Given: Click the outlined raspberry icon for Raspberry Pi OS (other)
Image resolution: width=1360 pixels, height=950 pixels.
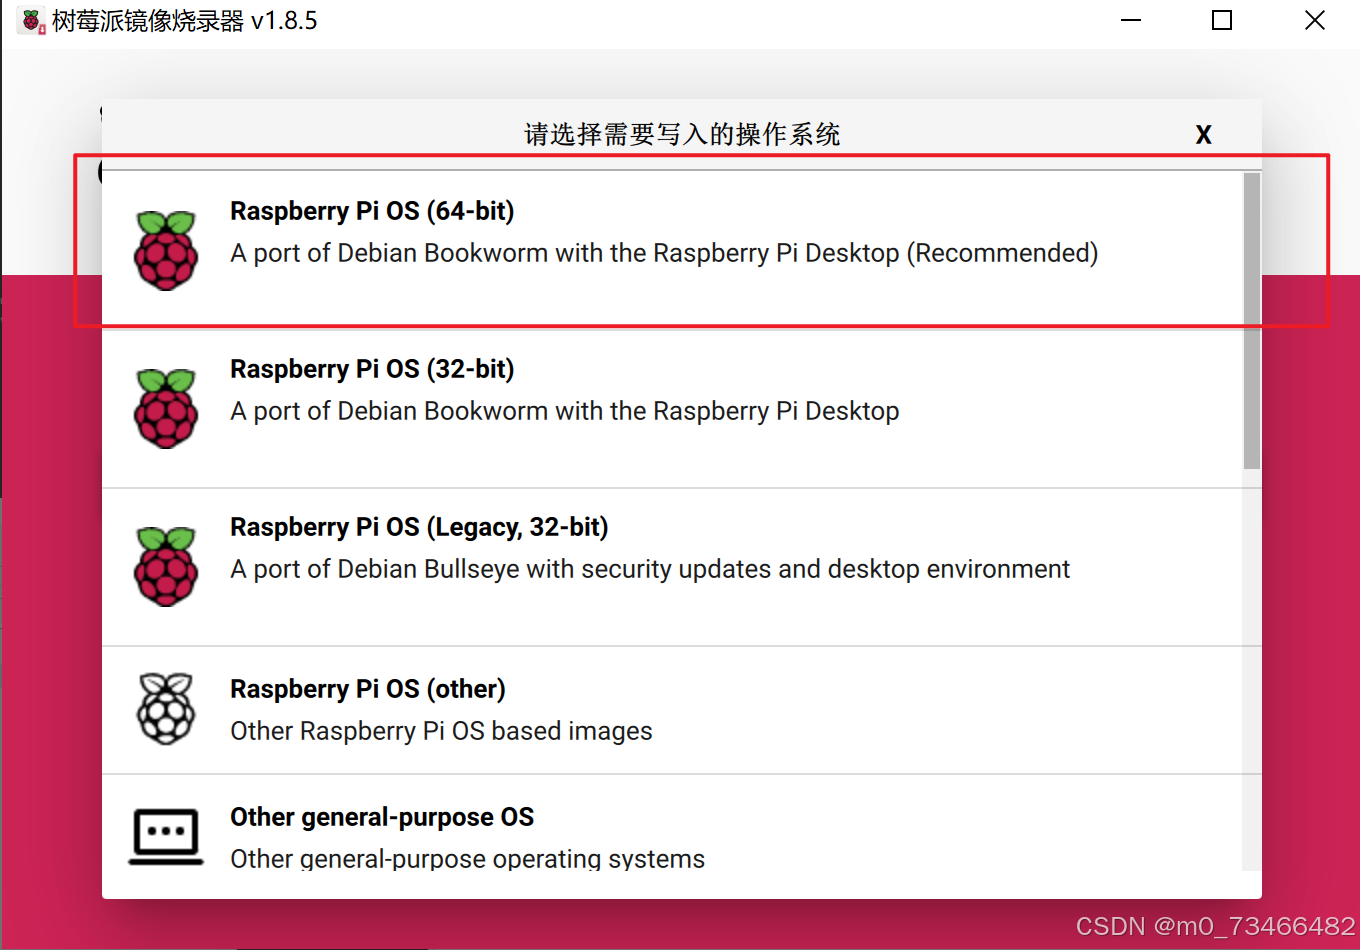Looking at the screenshot, I should click(166, 709).
